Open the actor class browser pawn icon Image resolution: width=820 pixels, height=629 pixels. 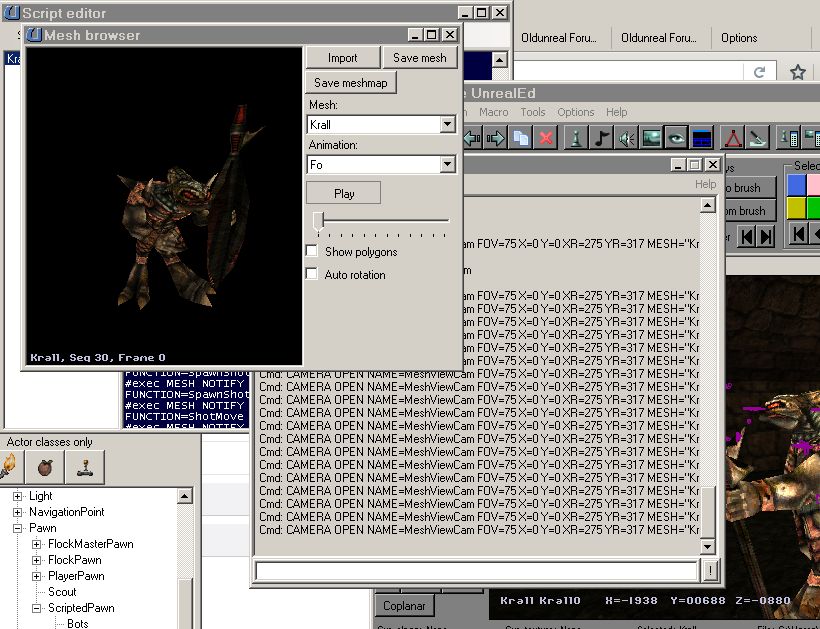coord(576,138)
